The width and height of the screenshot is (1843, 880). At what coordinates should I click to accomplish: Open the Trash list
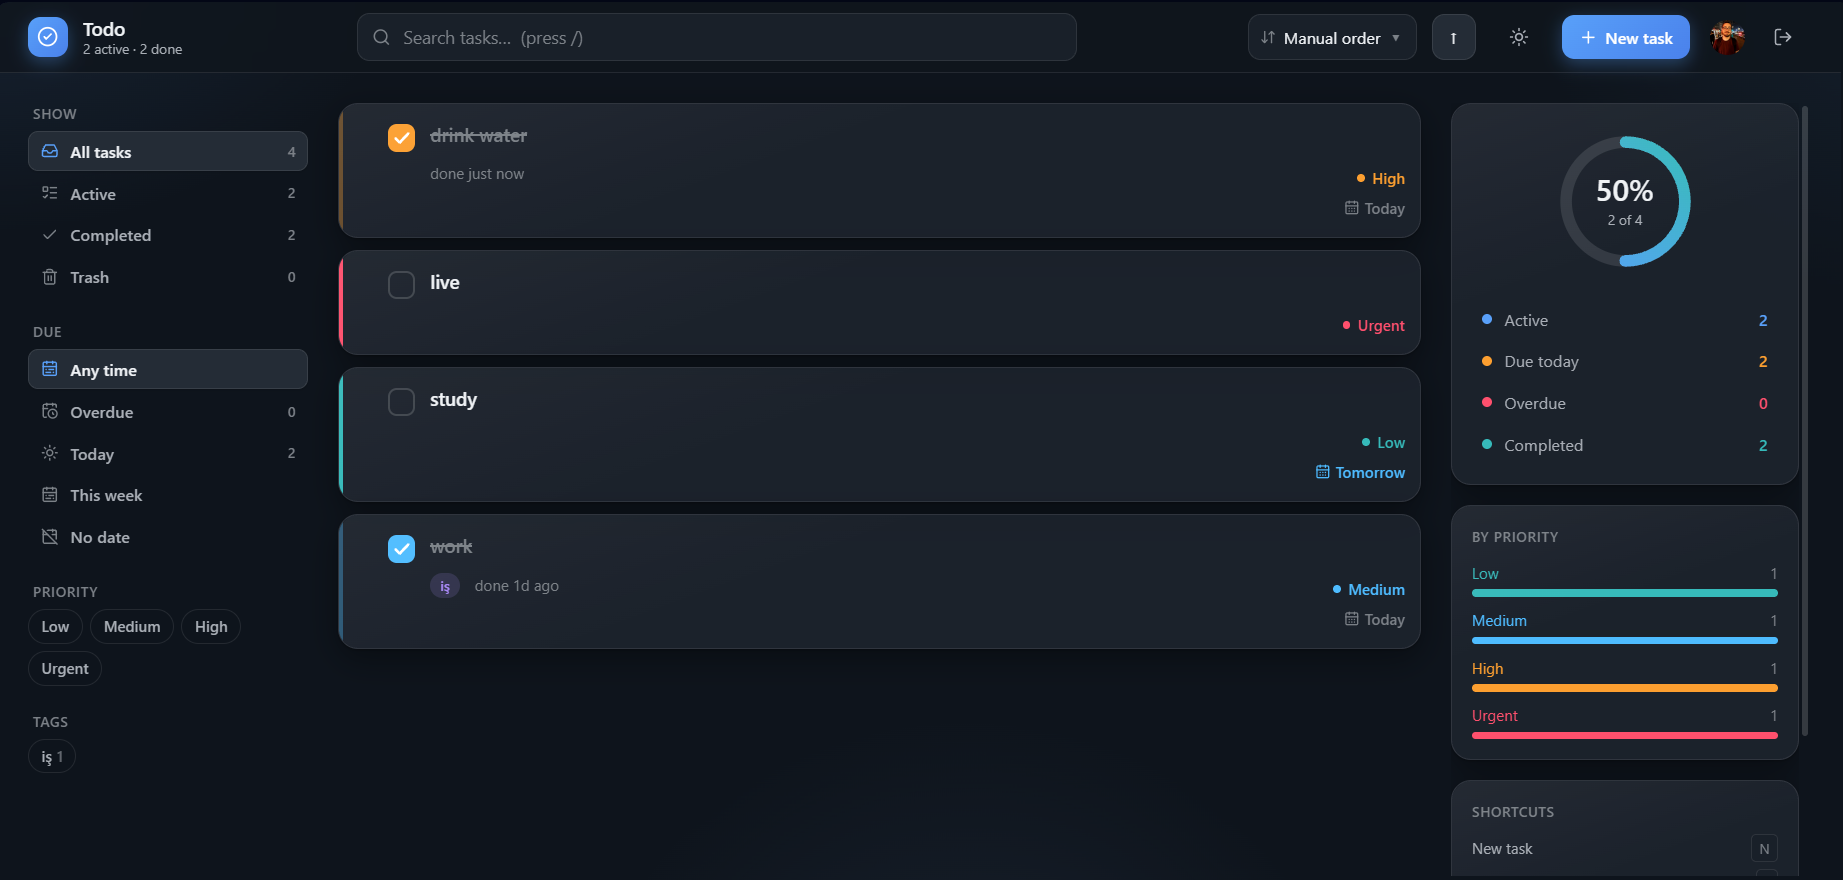pos(168,277)
